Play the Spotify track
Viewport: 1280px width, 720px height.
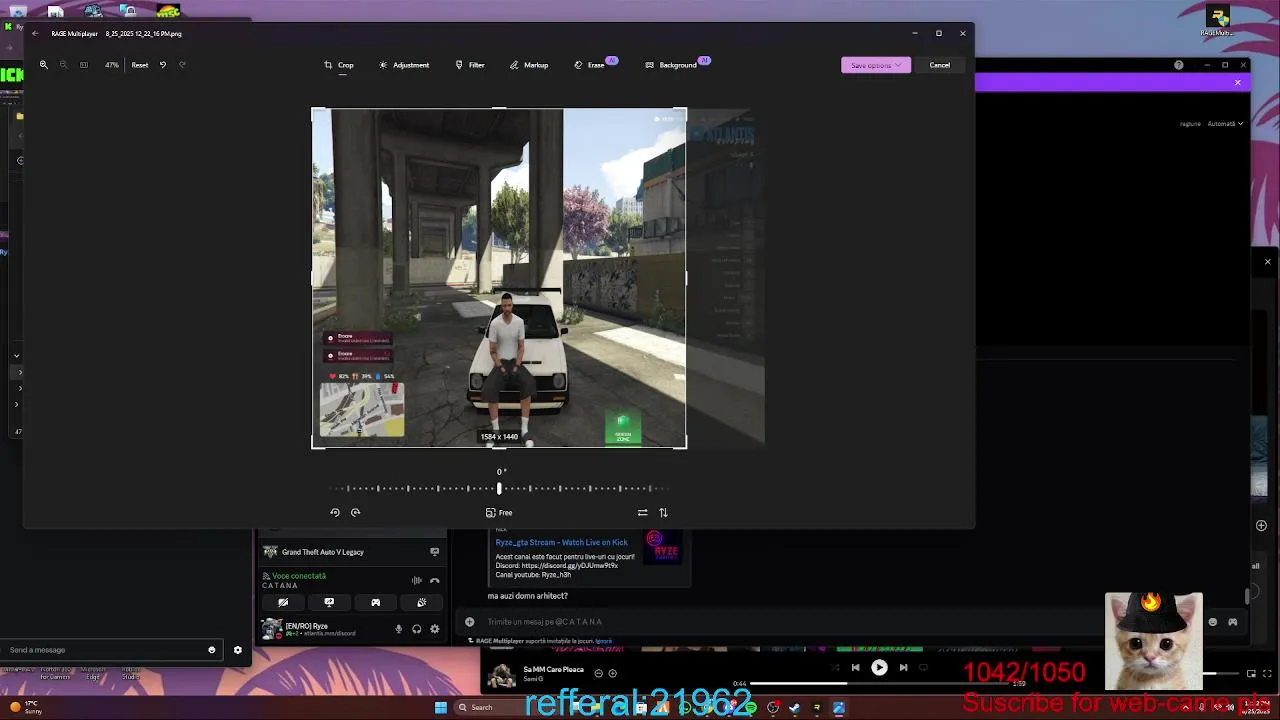click(x=879, y=668)
